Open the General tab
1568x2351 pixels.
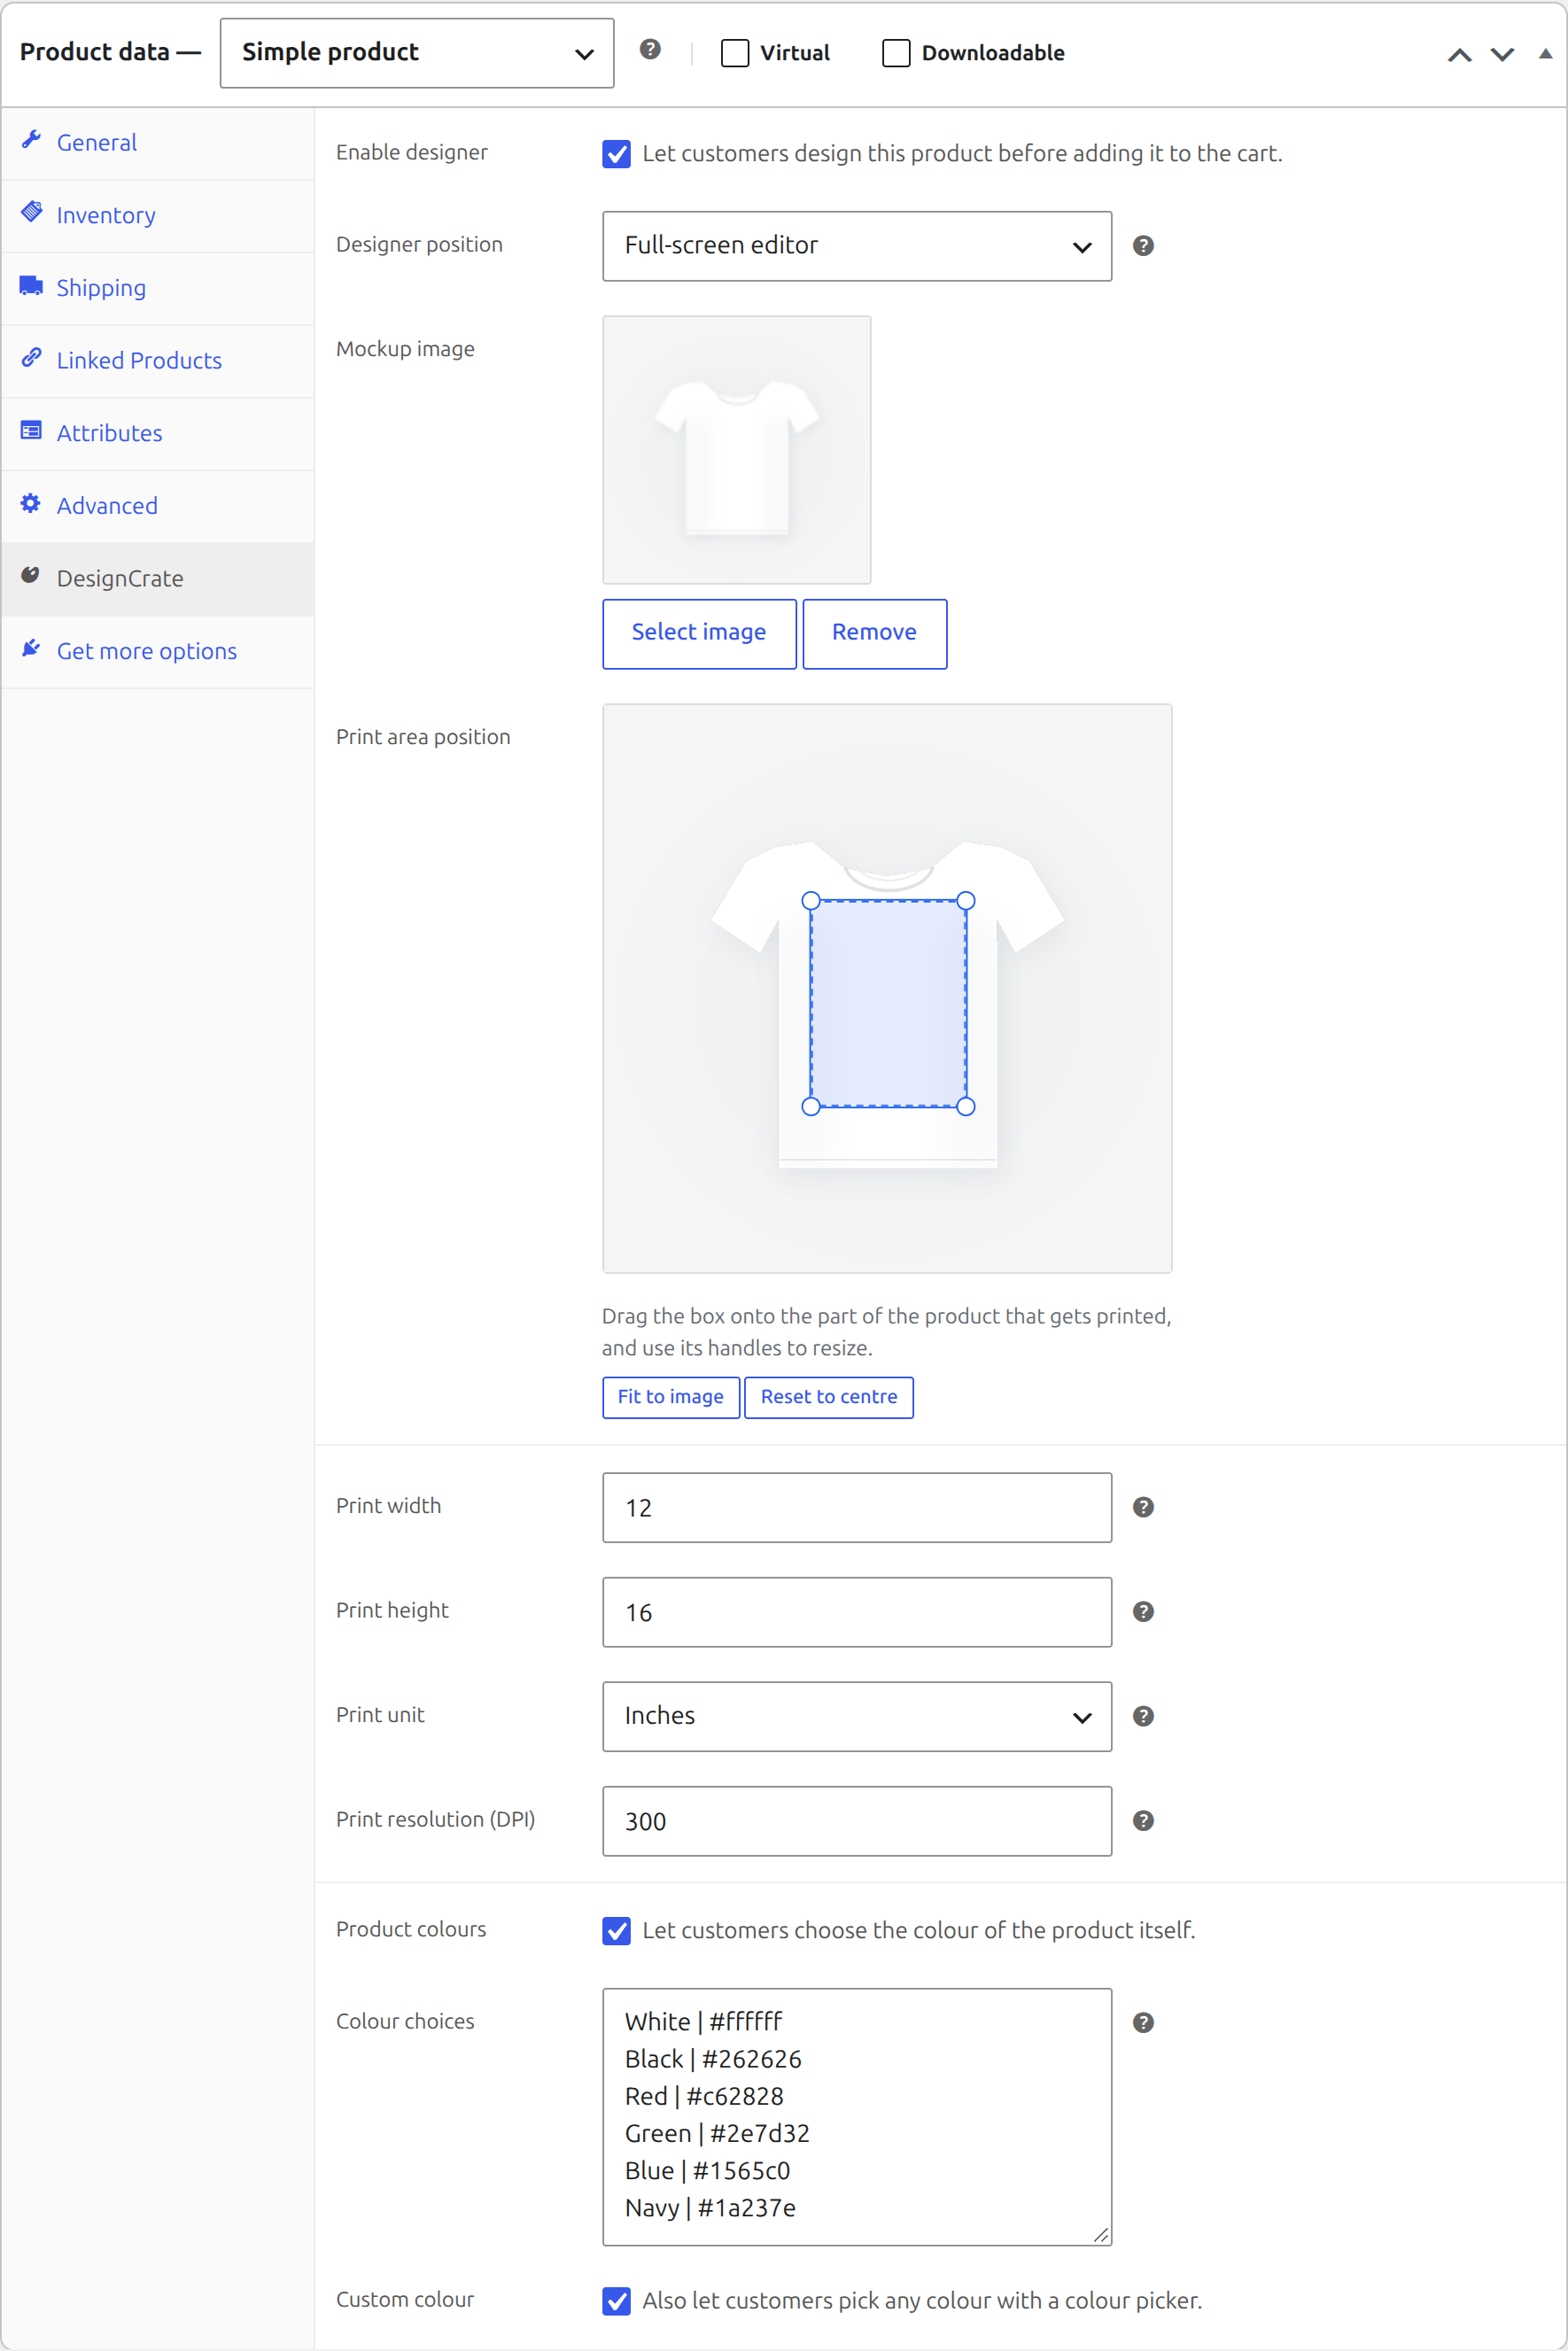pos(158,143)
